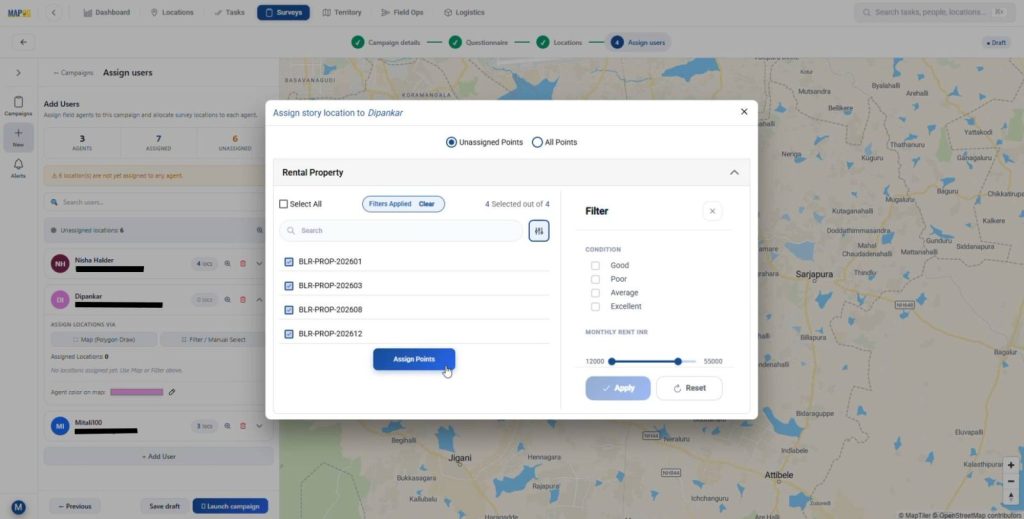Screen dimensions: 1024x519
Task: Enable the Average condition filter
Action: pos(595,293)
